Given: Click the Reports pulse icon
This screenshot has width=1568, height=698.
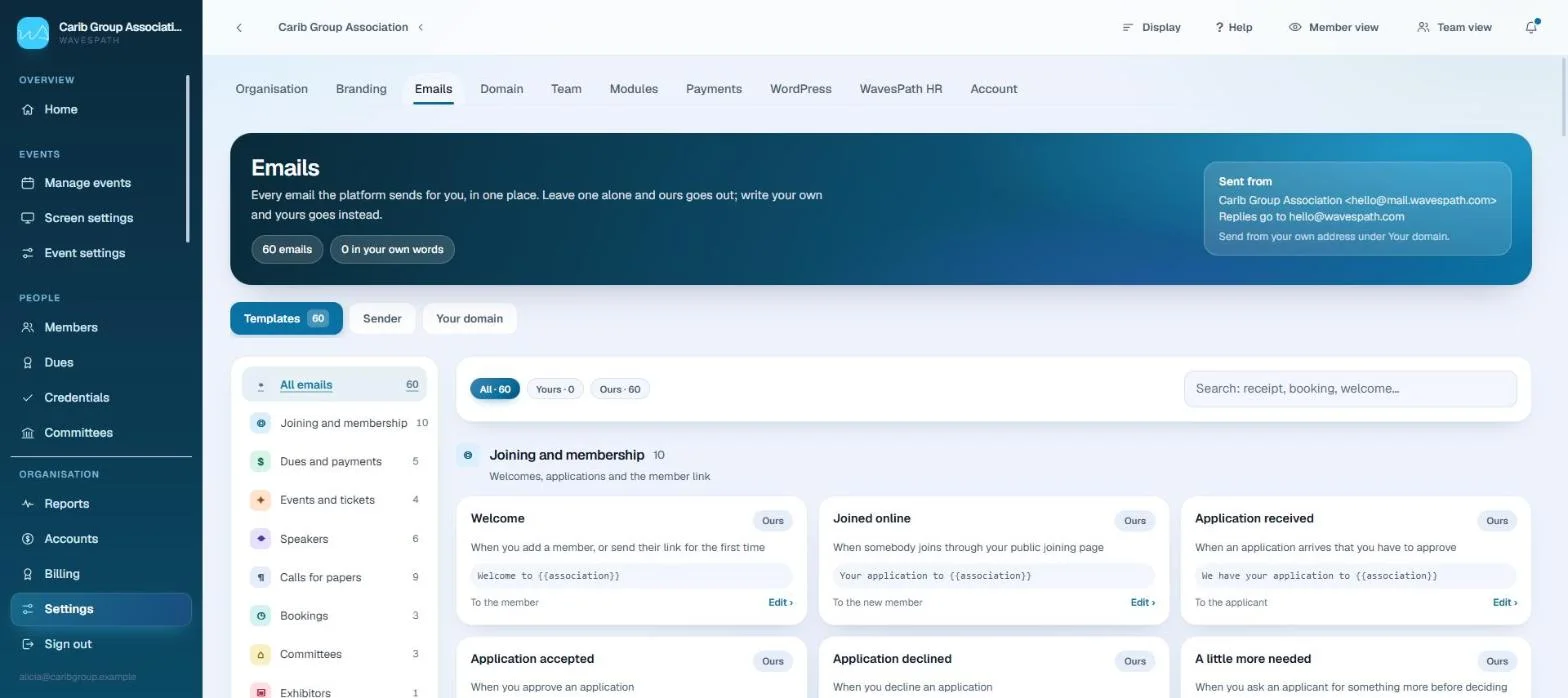Looking at the screenshot, I should (28, 504).
